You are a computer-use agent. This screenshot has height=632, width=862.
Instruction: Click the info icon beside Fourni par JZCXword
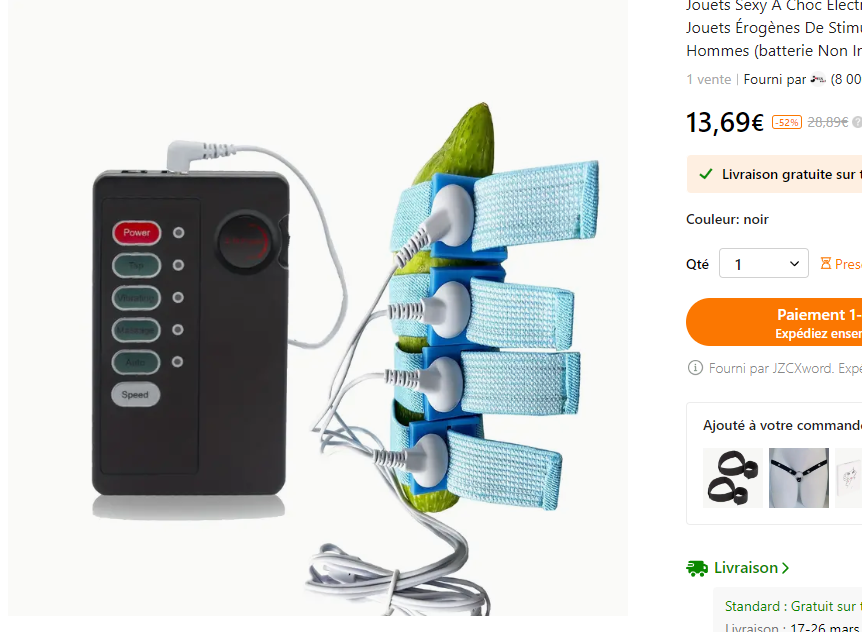tap(695, 368)
